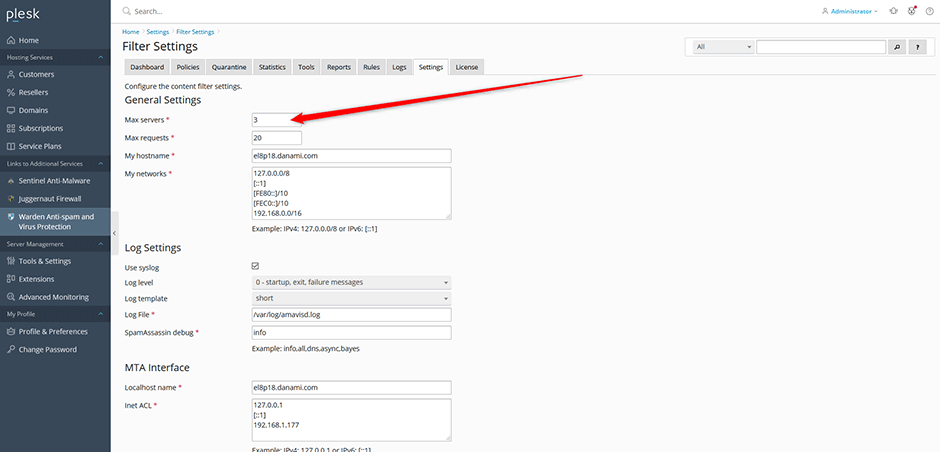Collapse the Server Management section

101,244
